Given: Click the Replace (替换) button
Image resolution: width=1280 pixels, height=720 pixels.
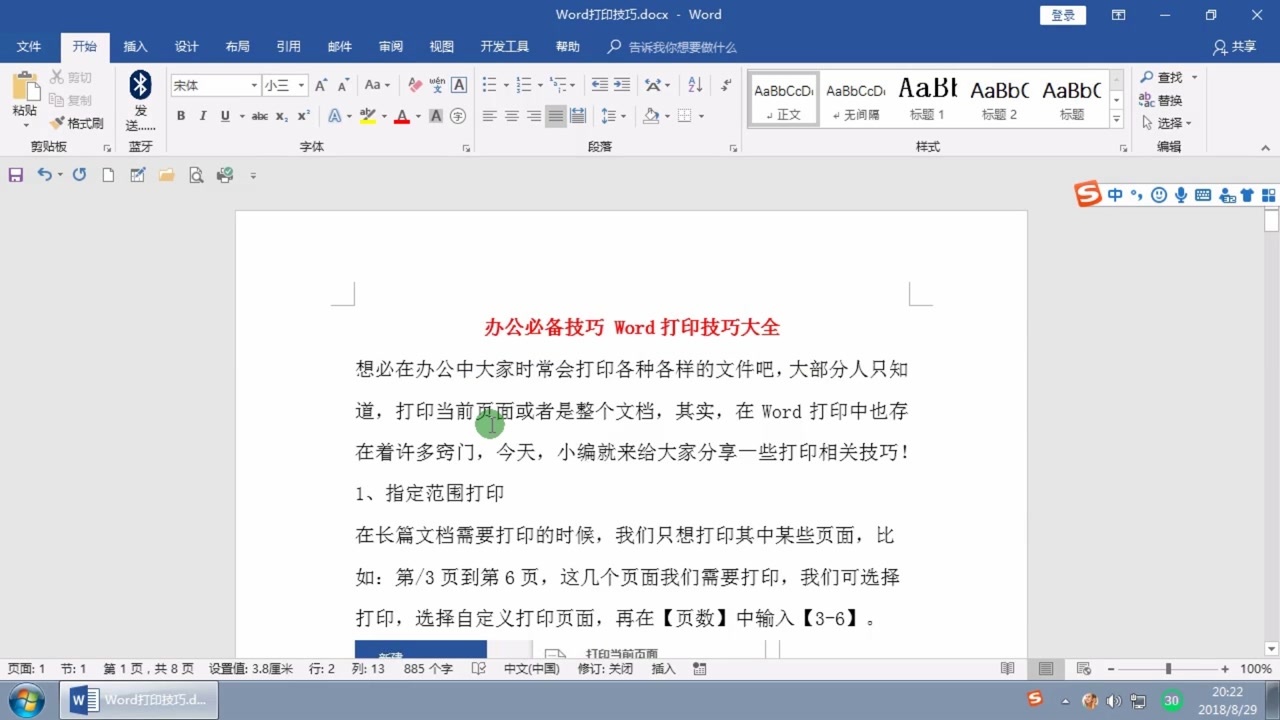Looking at the screenshot, I should click(1161, 100).
